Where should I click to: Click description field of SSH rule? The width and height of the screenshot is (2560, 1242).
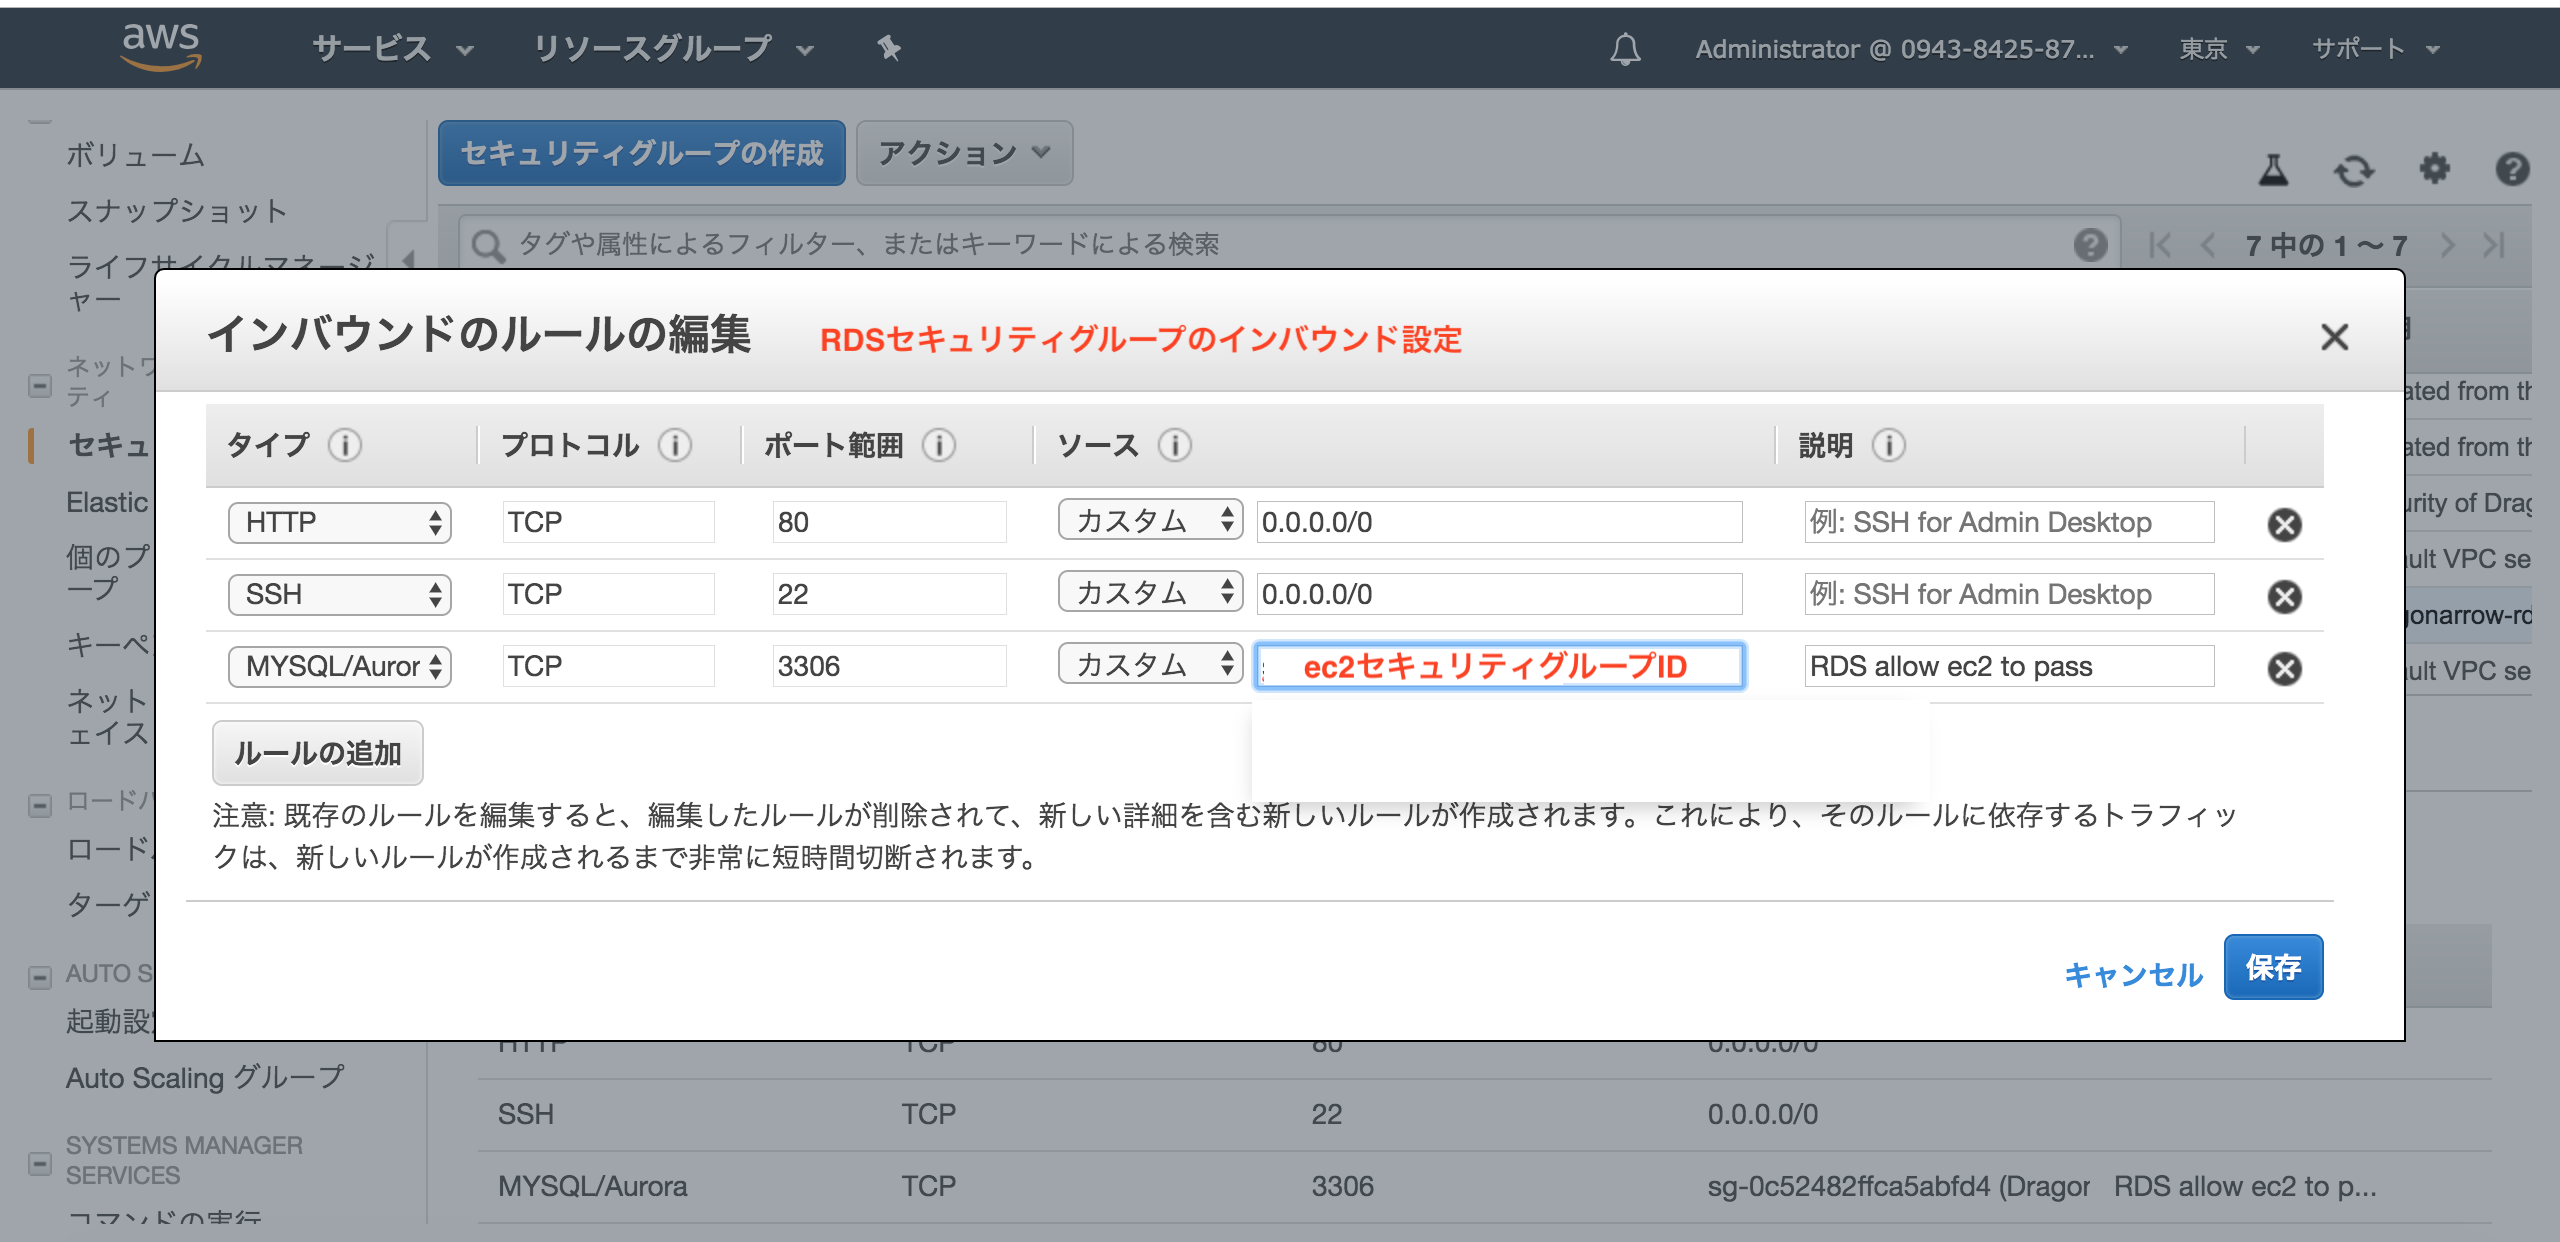pos(2008,595)
